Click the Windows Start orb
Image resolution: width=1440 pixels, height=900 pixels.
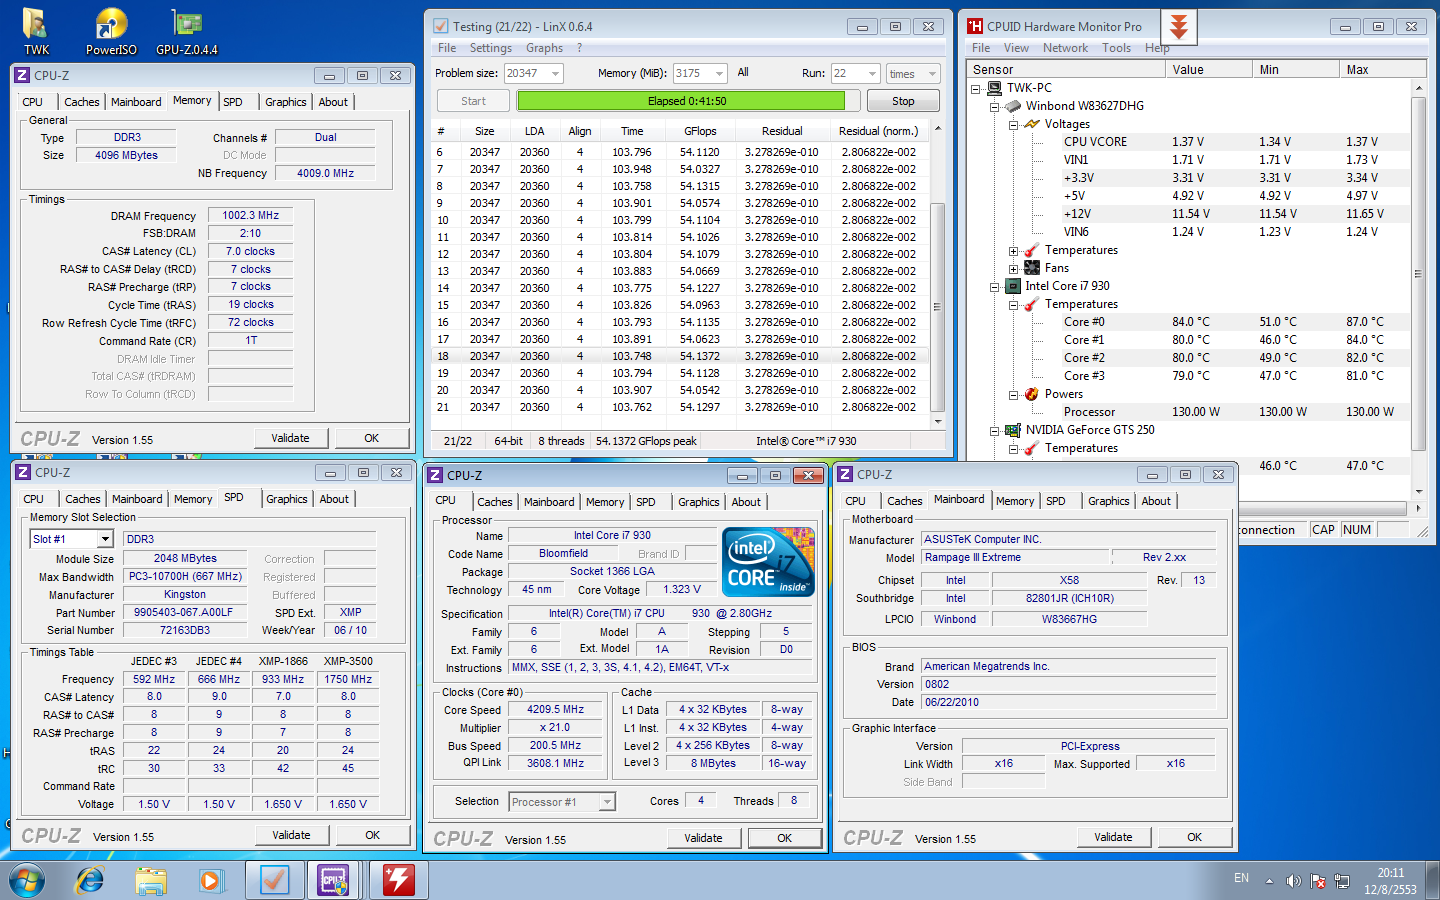click(x=28, y=880)
